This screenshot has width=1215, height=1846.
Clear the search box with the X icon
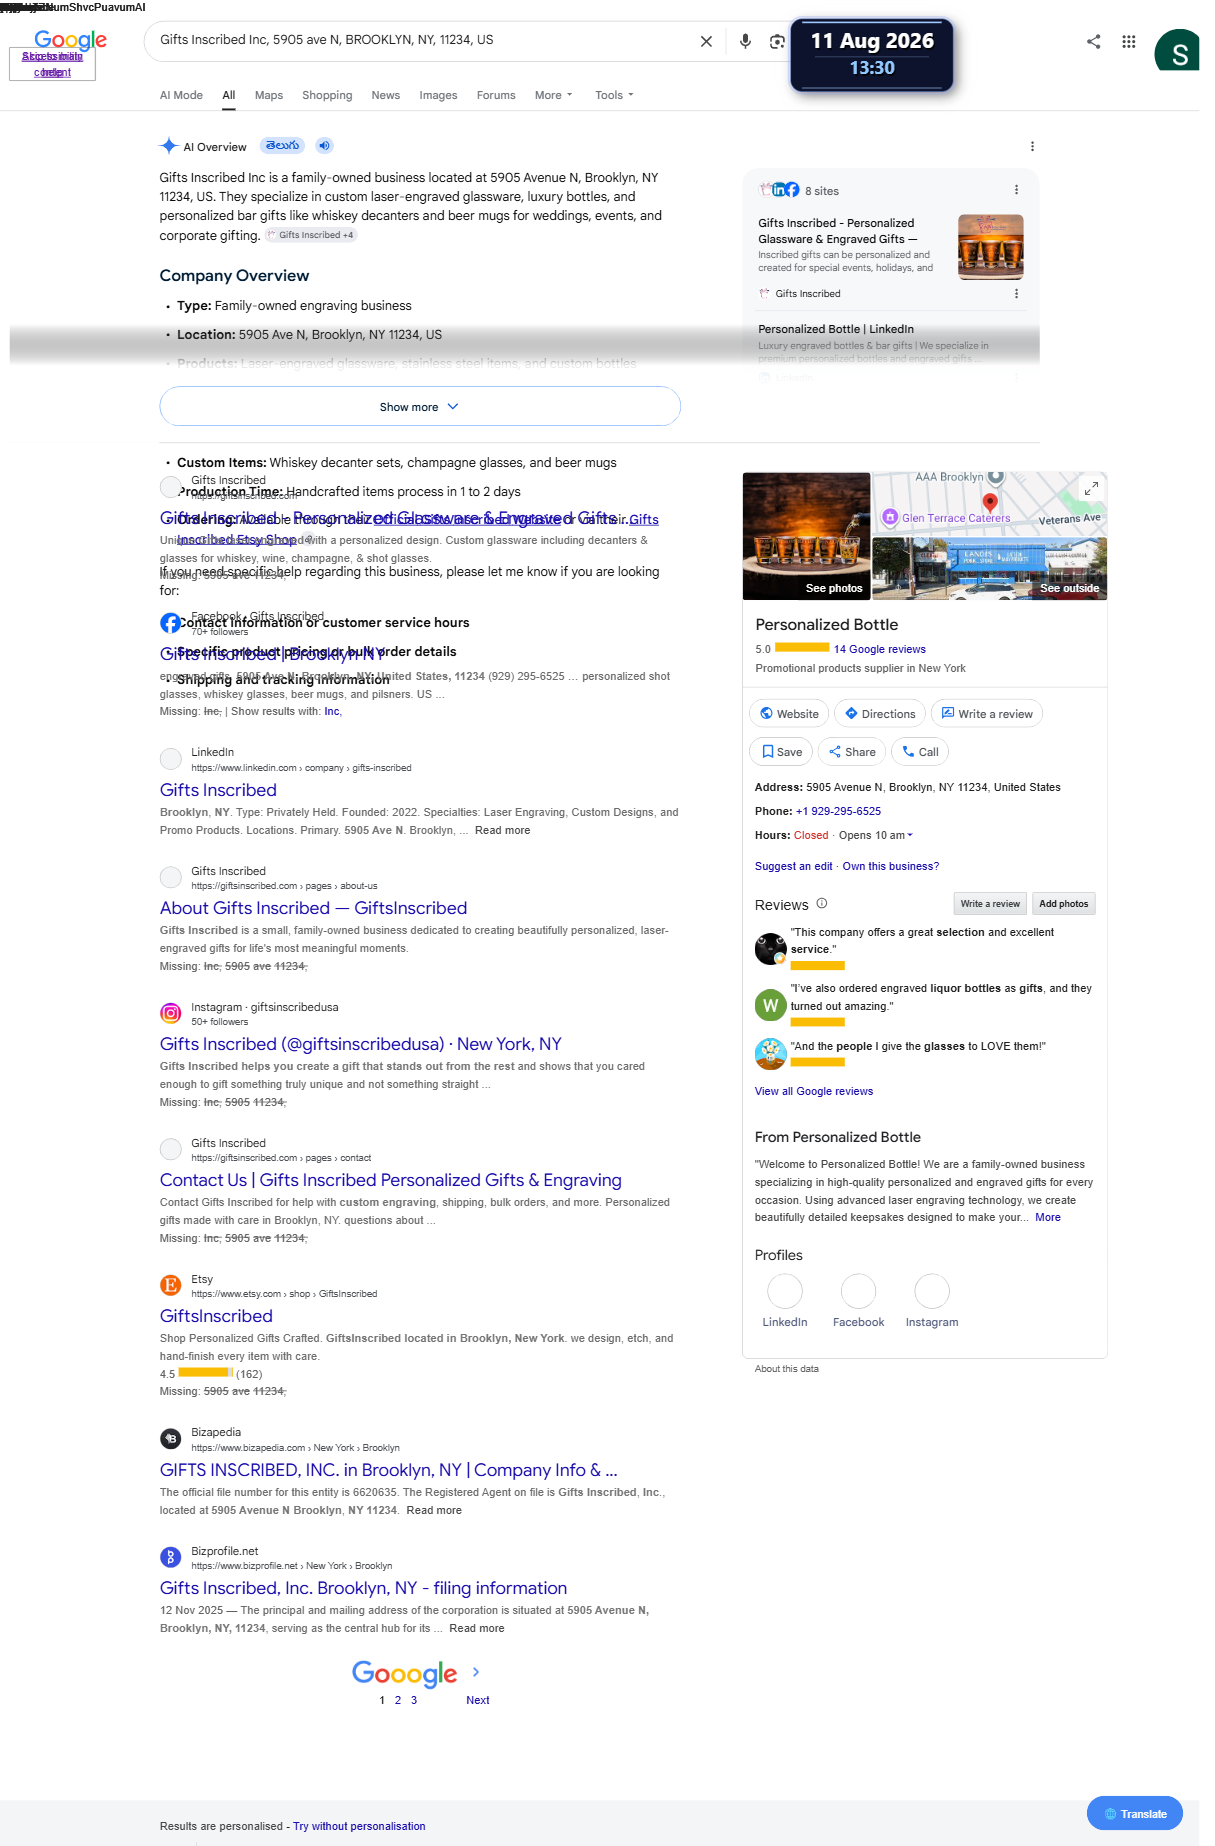(x=706, y=41)
